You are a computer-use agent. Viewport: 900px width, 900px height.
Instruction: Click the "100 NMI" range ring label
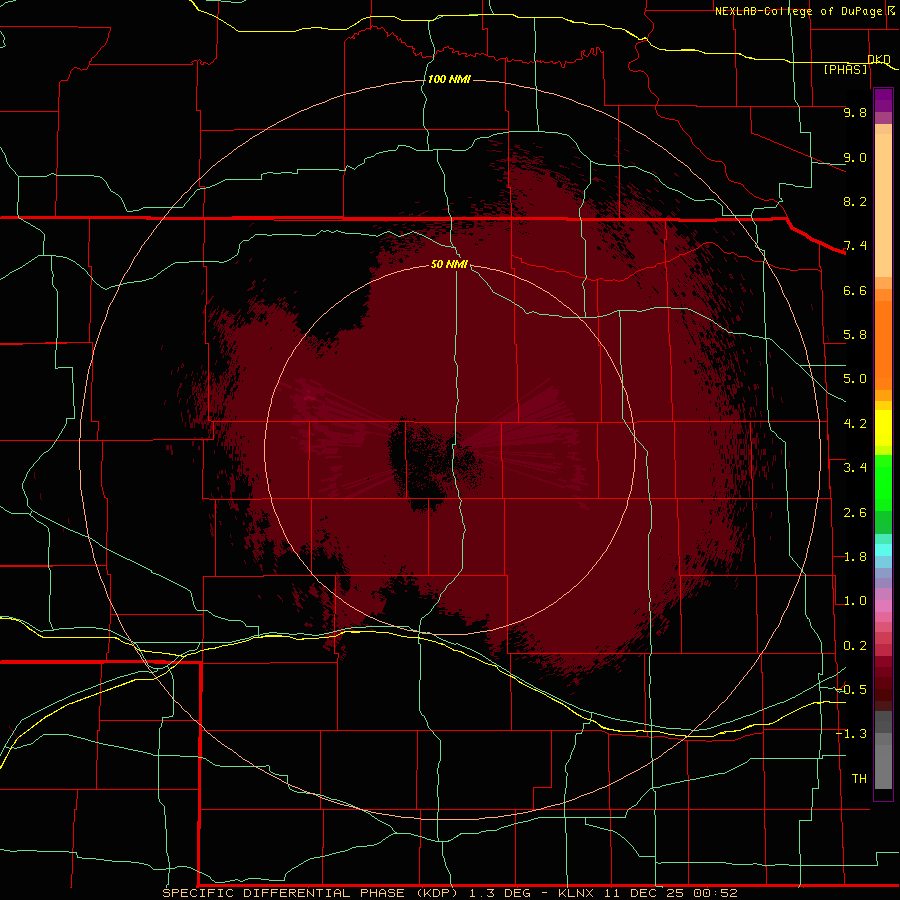click(x=449, y=79)
